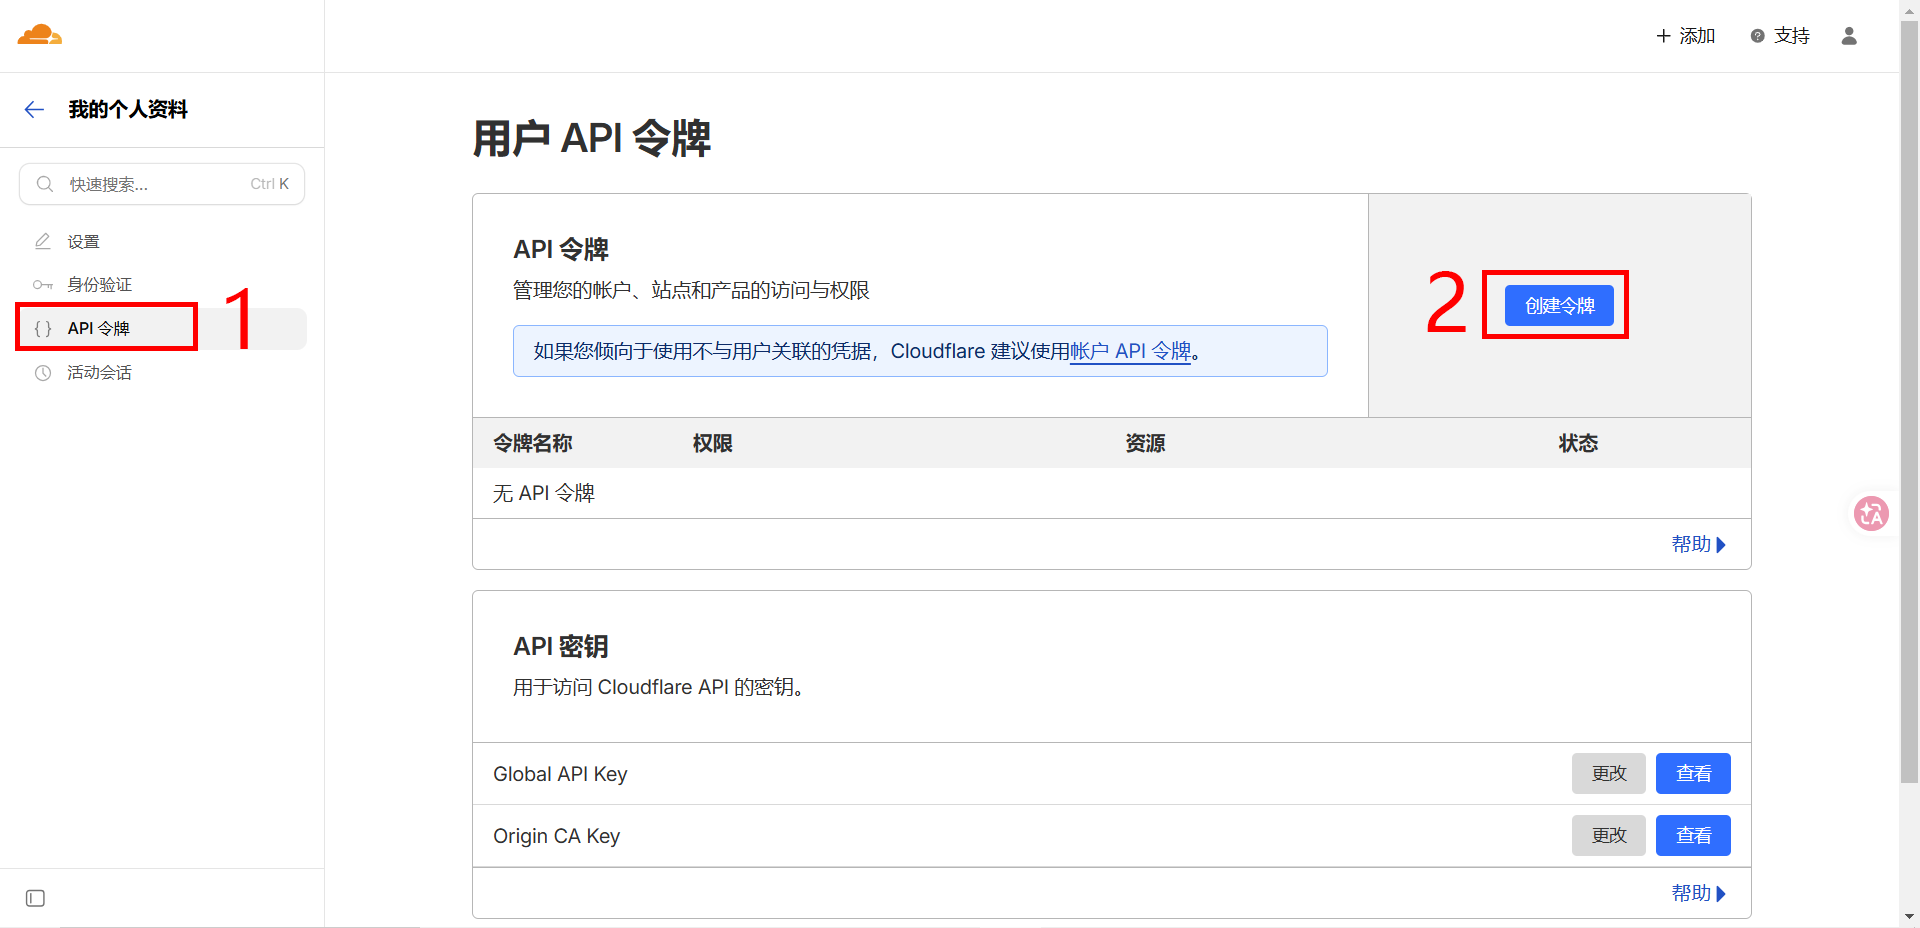The image size is (1920, 928).
Task: Open the 添加 menu in header
Action: pos(1685,36)
